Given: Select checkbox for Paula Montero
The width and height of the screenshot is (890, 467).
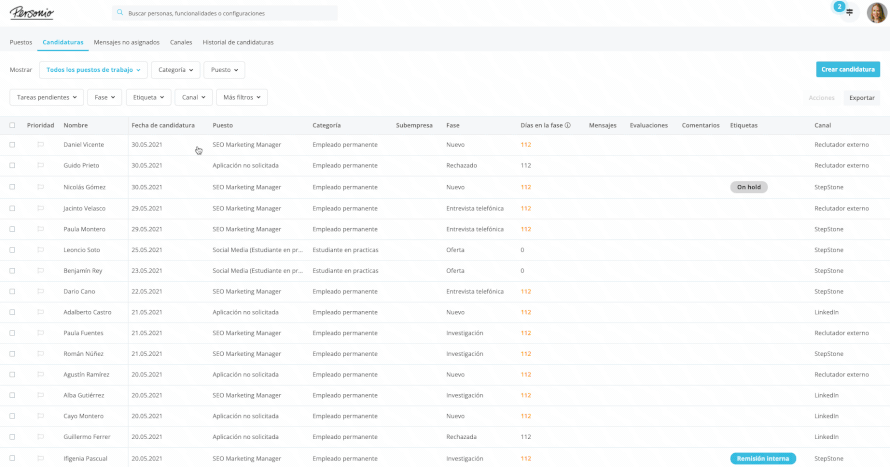Looking at the screenshot, I should coord(12,229).
